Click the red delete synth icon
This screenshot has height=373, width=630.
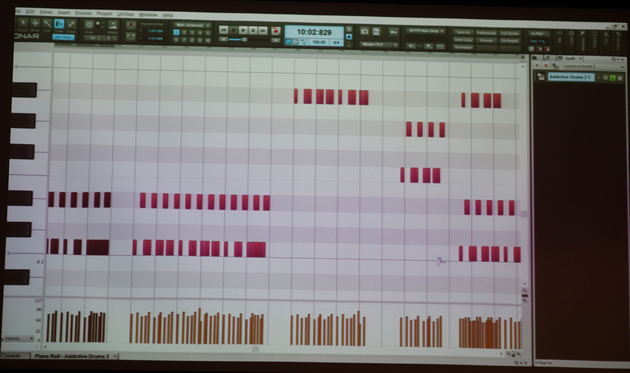coord(546,66)
